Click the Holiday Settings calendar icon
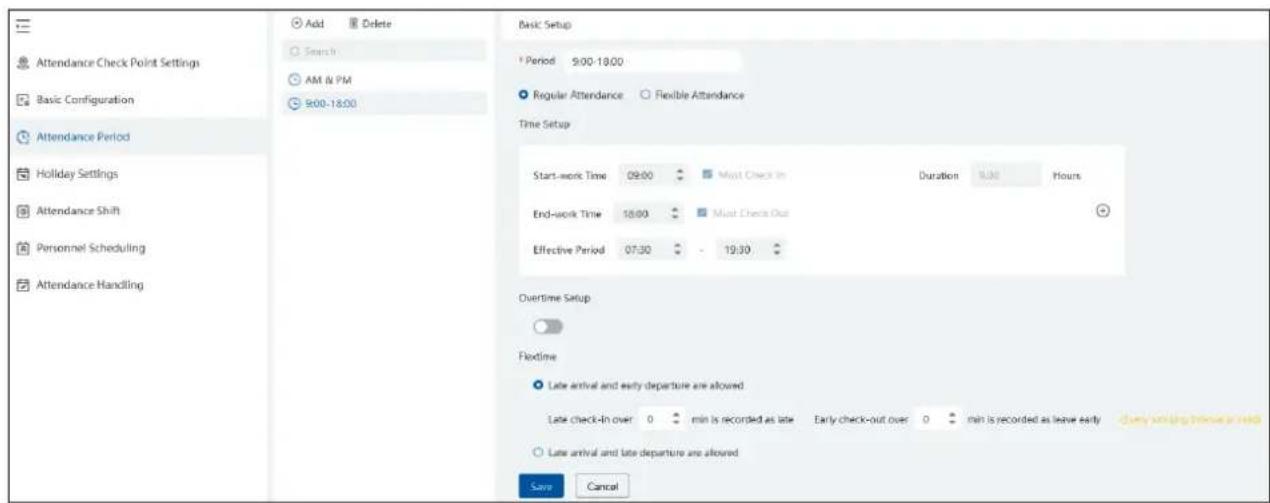 (x=24, y=174)
